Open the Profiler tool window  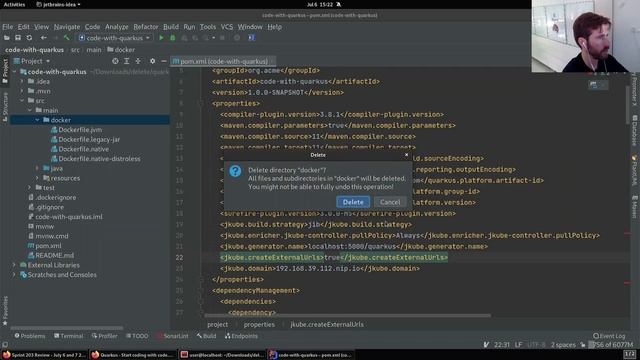click(104, 336)
